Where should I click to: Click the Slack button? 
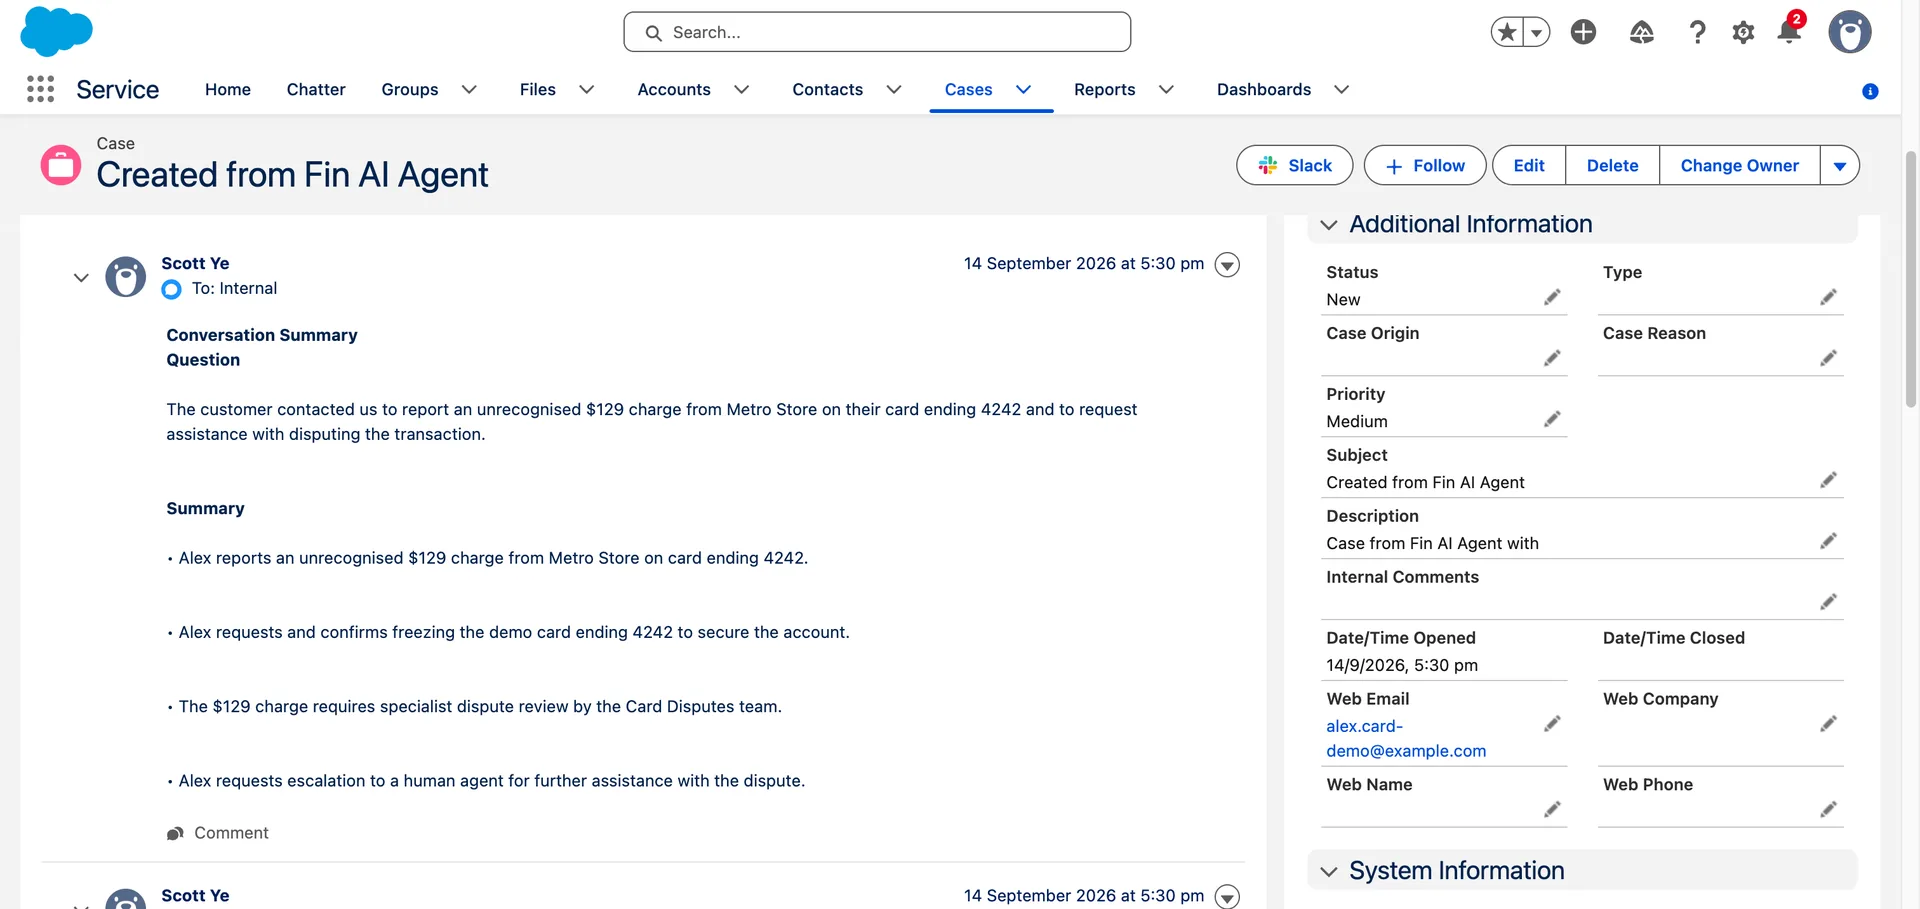[x=1294, y=166]
